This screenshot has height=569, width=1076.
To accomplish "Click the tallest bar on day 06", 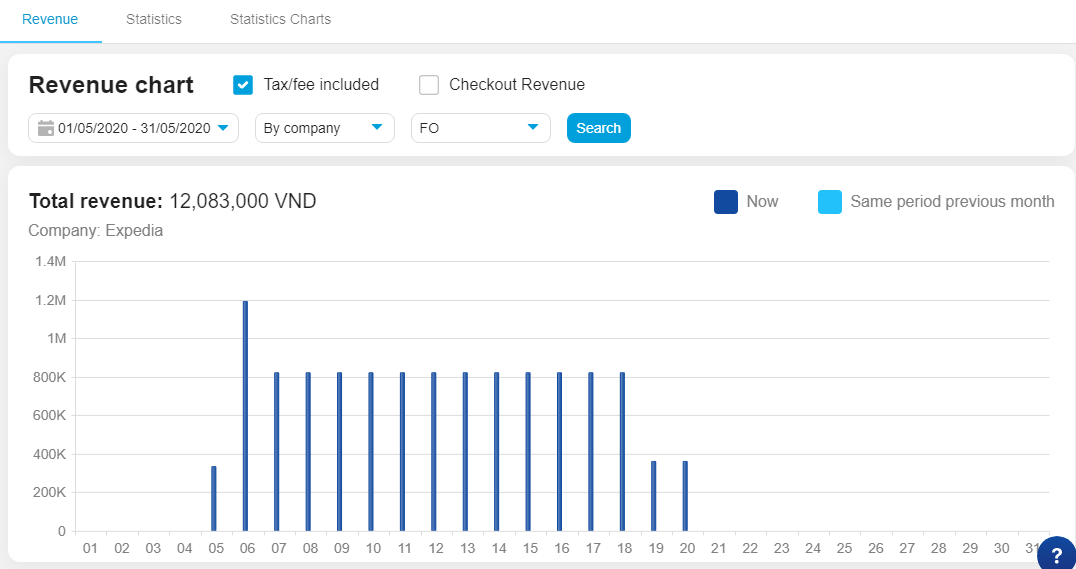I will pyautogui.click(x=245, y=415).
